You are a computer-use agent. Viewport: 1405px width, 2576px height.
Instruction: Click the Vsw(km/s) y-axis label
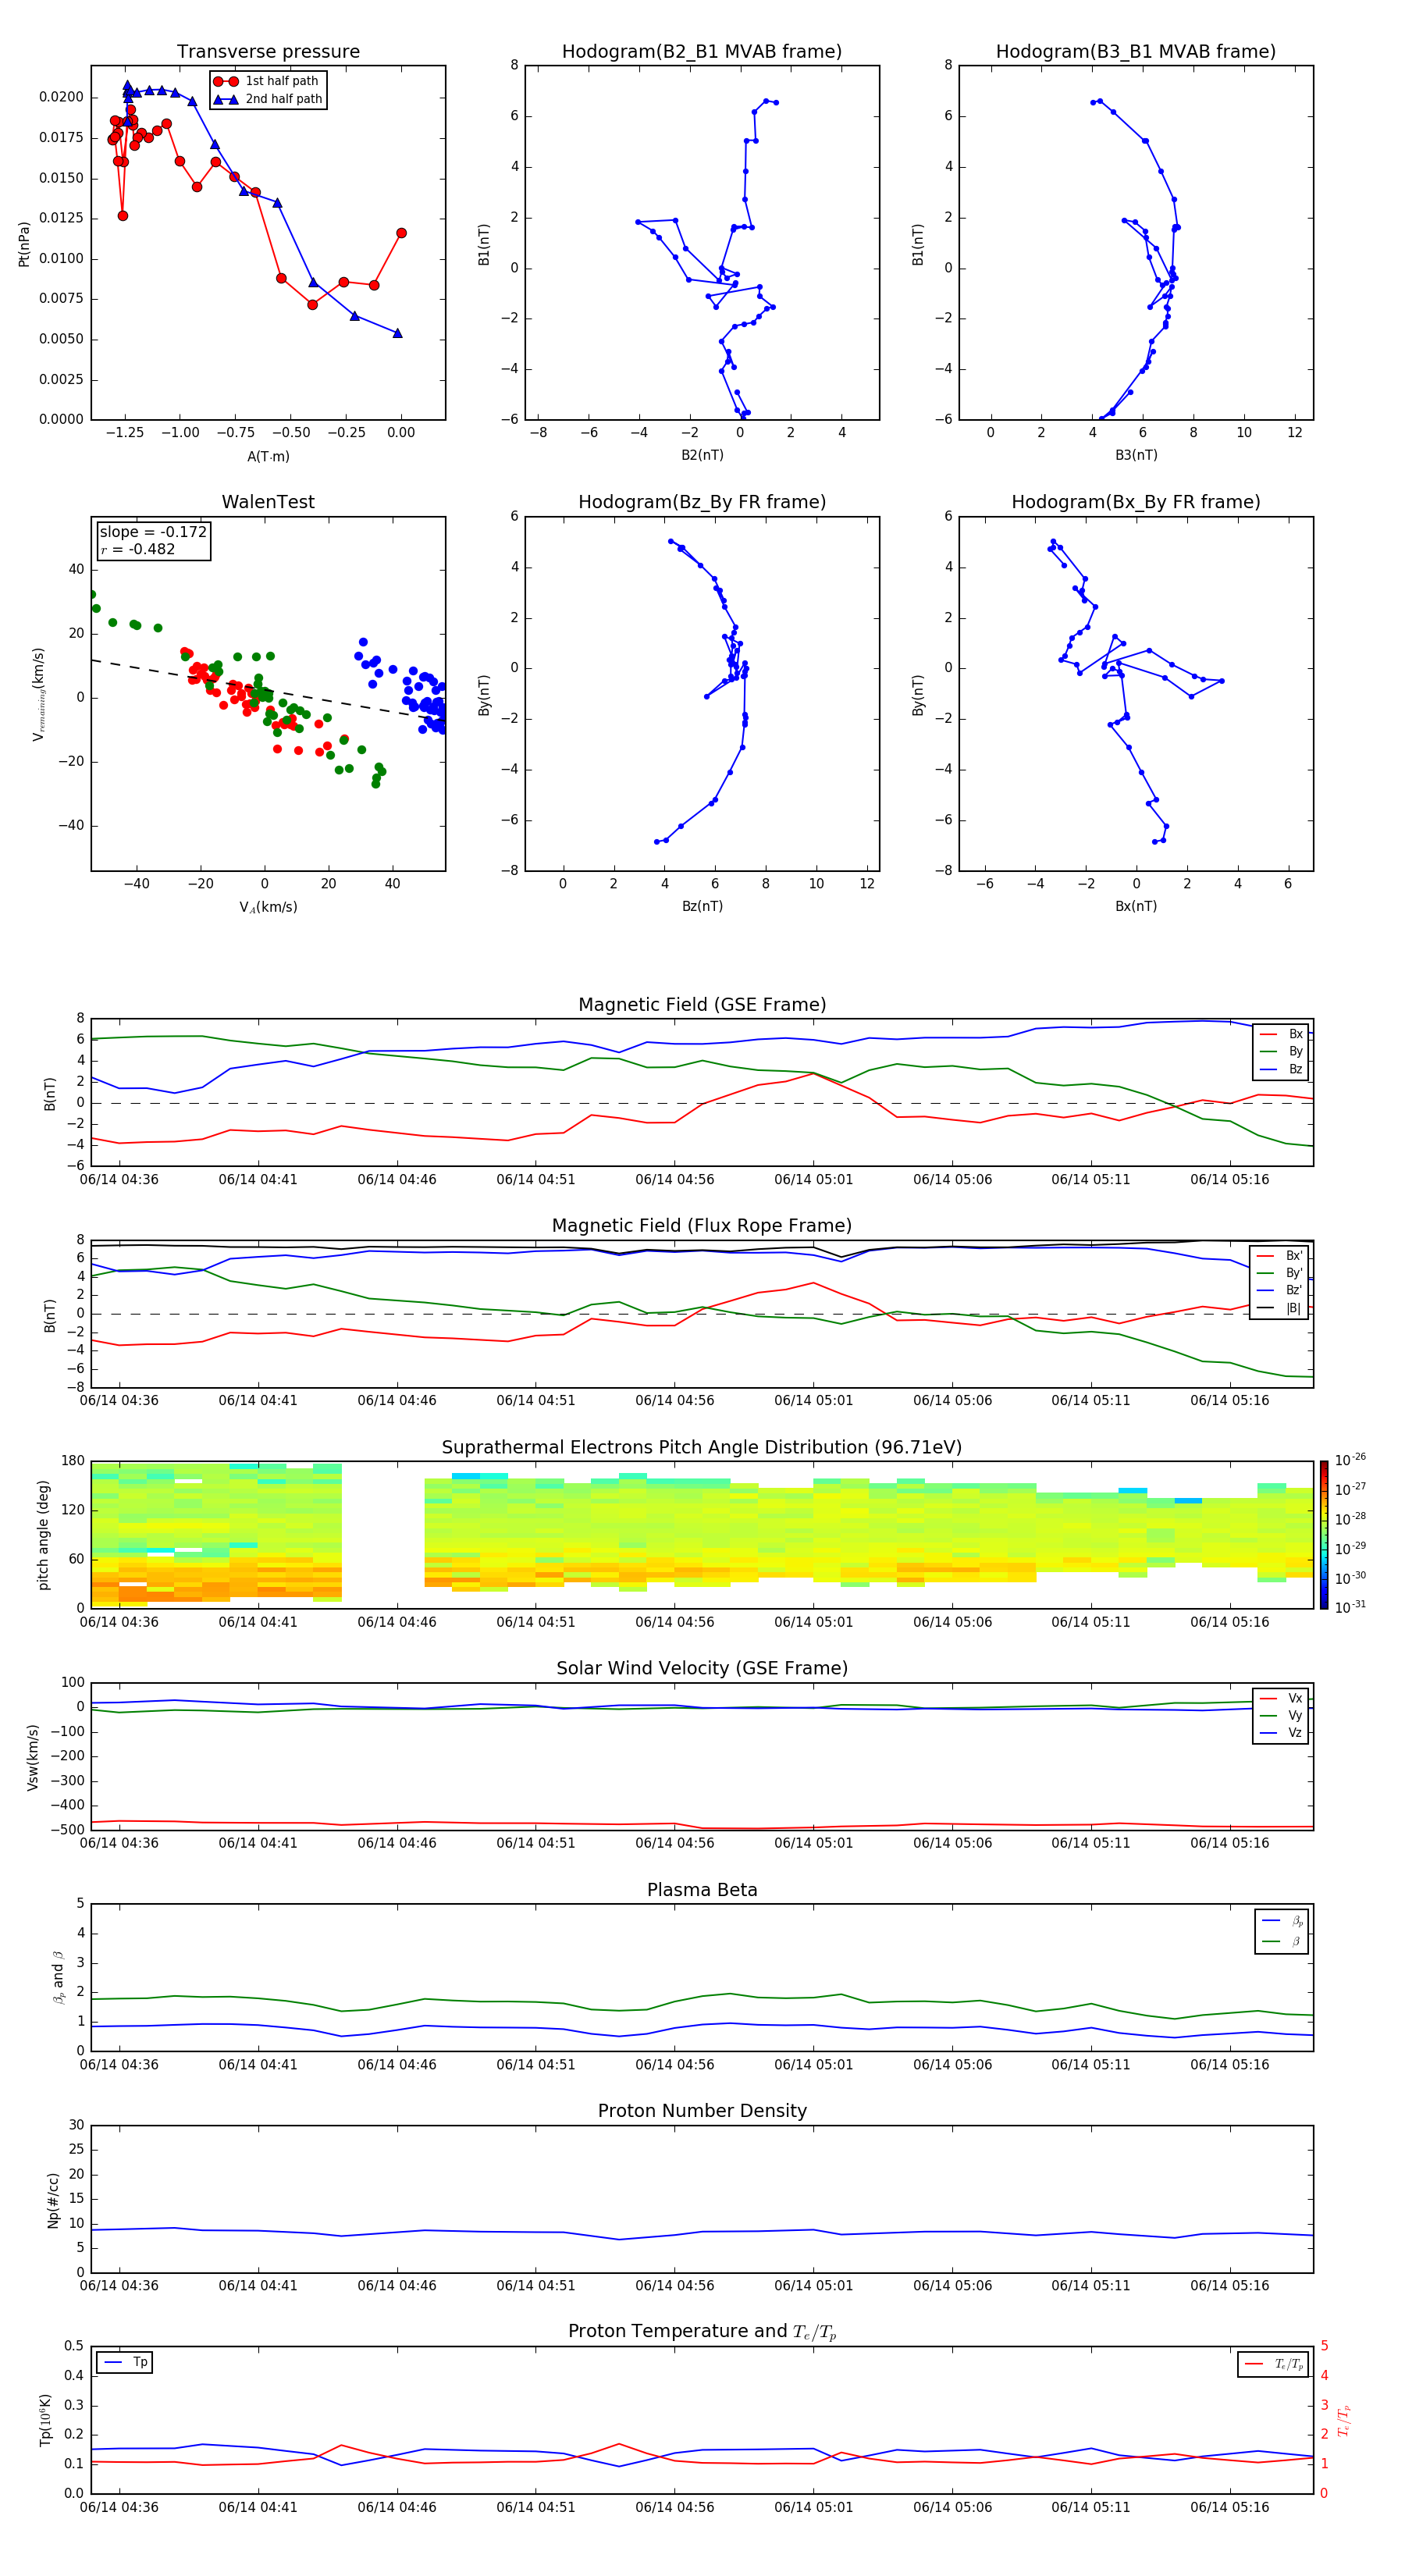pyautogui.click(x=33, y=1756)
